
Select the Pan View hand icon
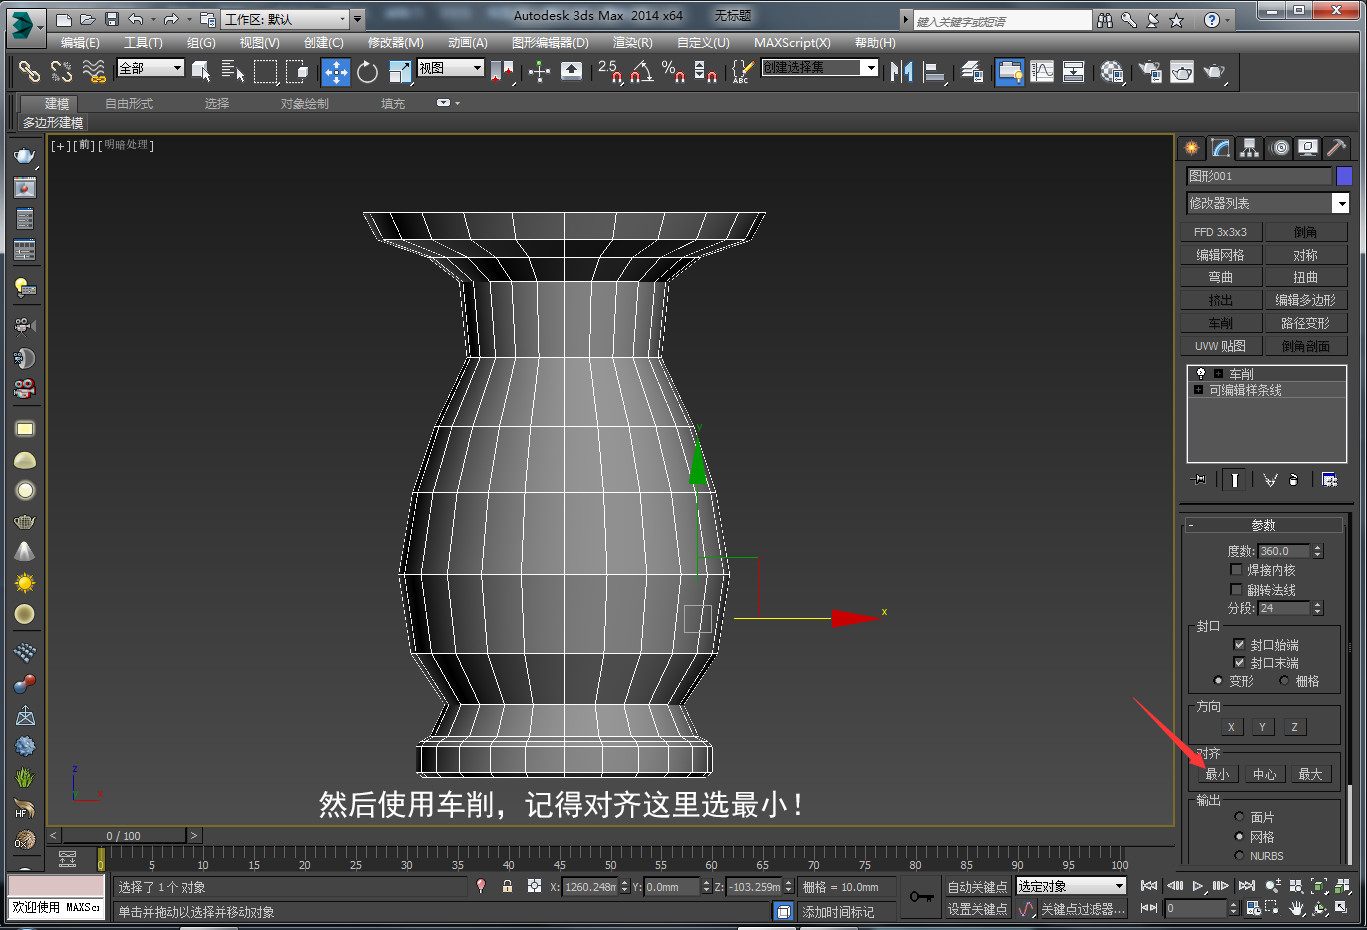[x=1295, y=908]
